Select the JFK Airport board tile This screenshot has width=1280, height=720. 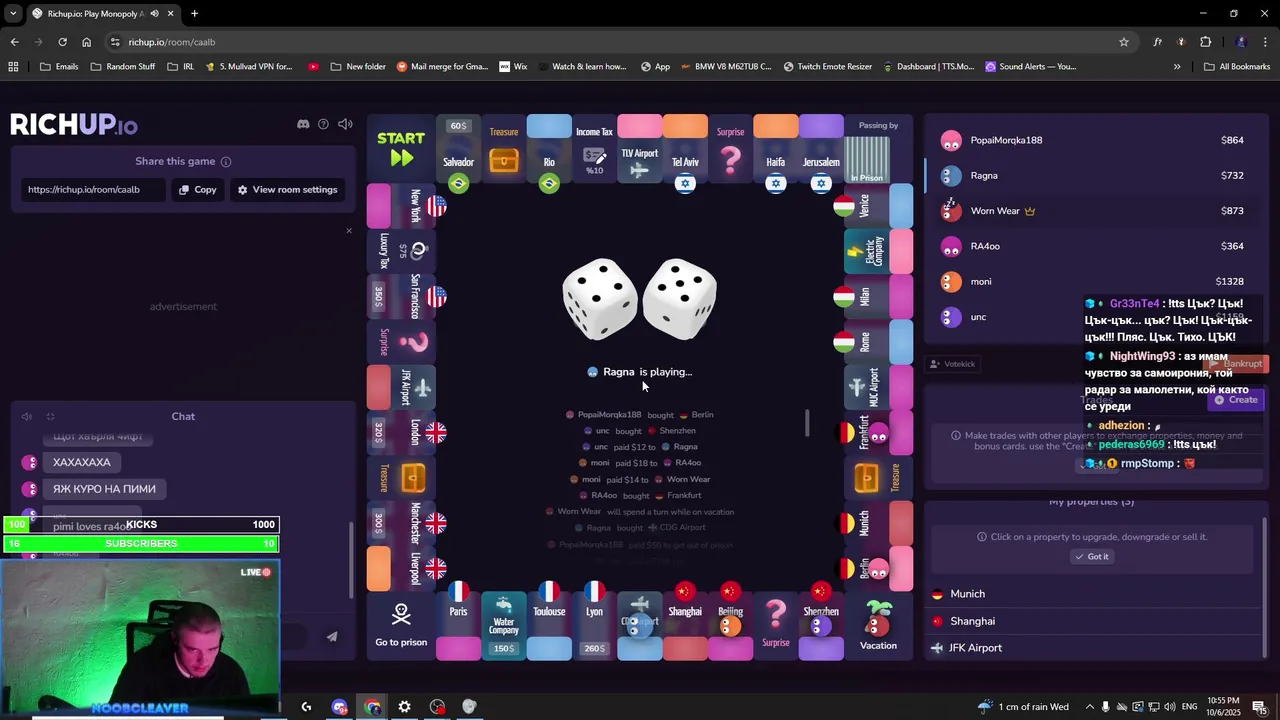401,387
